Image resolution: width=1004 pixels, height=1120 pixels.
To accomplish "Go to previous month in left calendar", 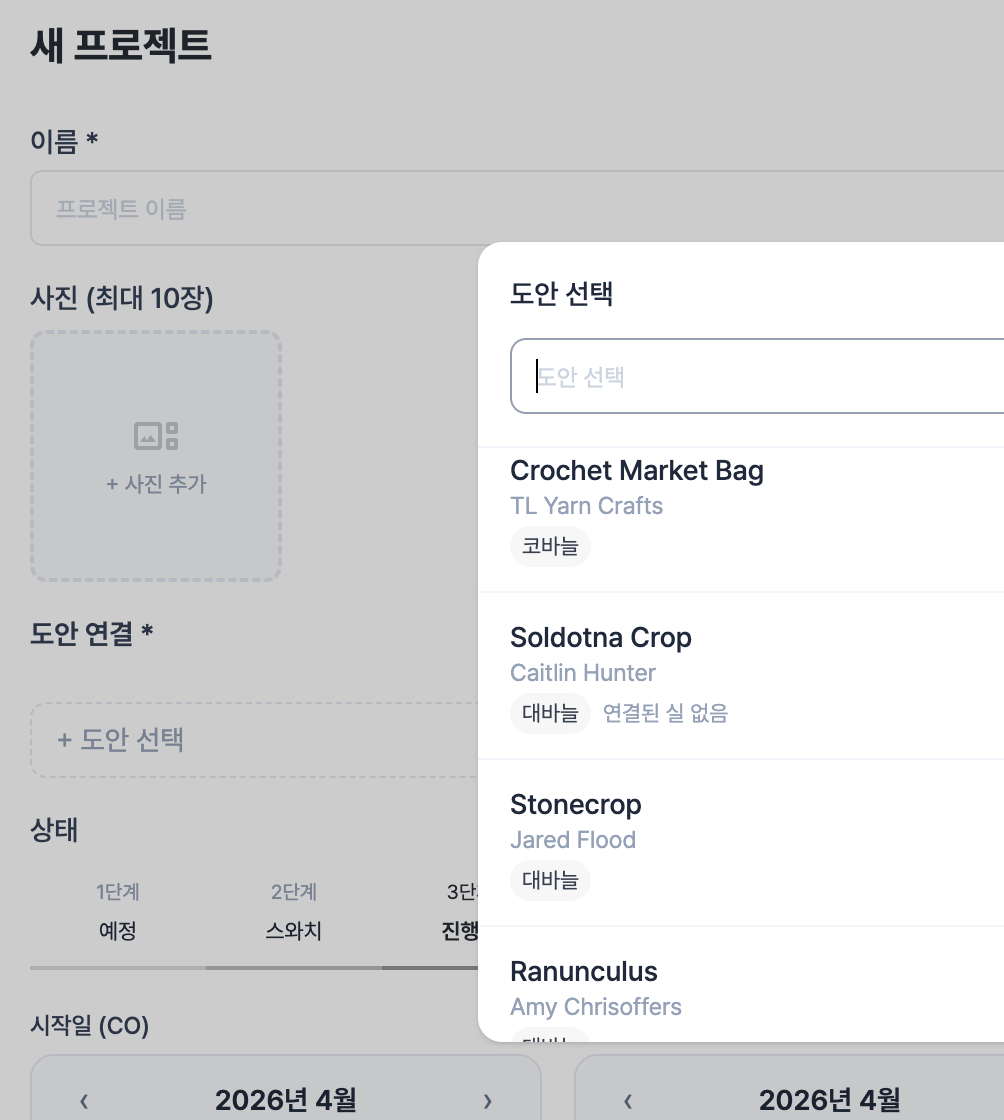I will pyautogui.click(x=84, y=1102).
